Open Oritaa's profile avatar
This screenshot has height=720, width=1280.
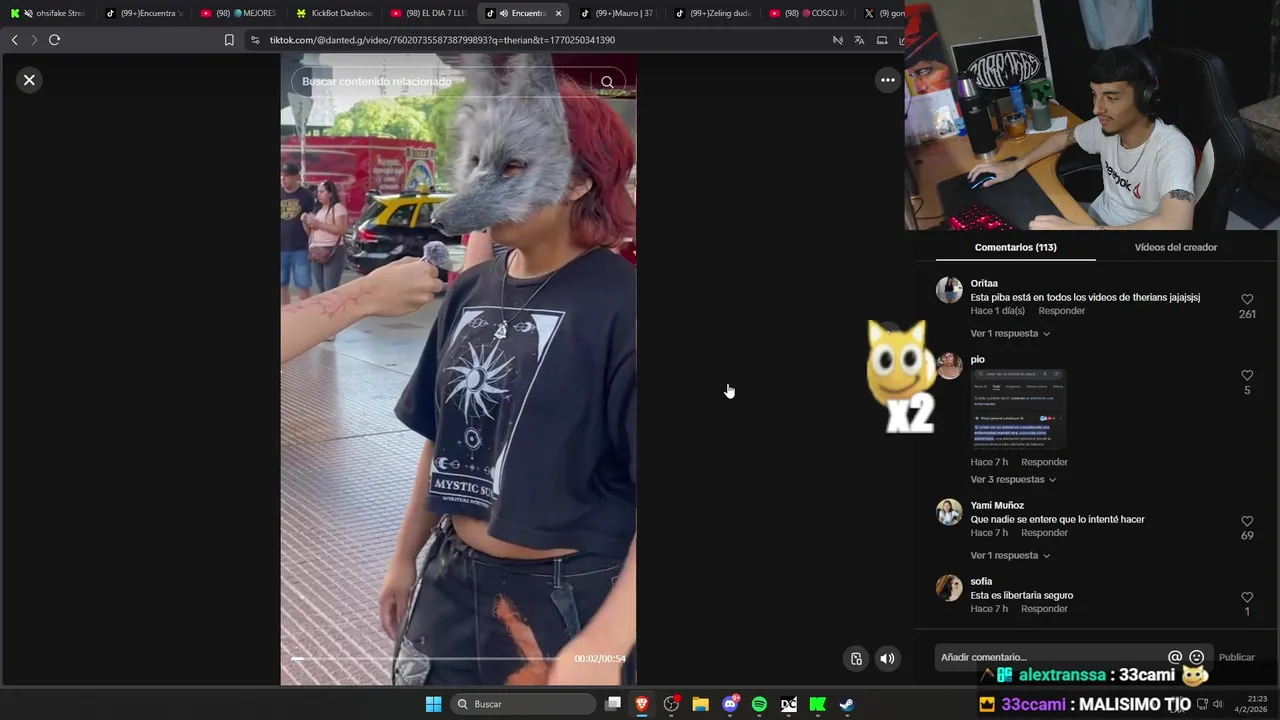point(949,290)
